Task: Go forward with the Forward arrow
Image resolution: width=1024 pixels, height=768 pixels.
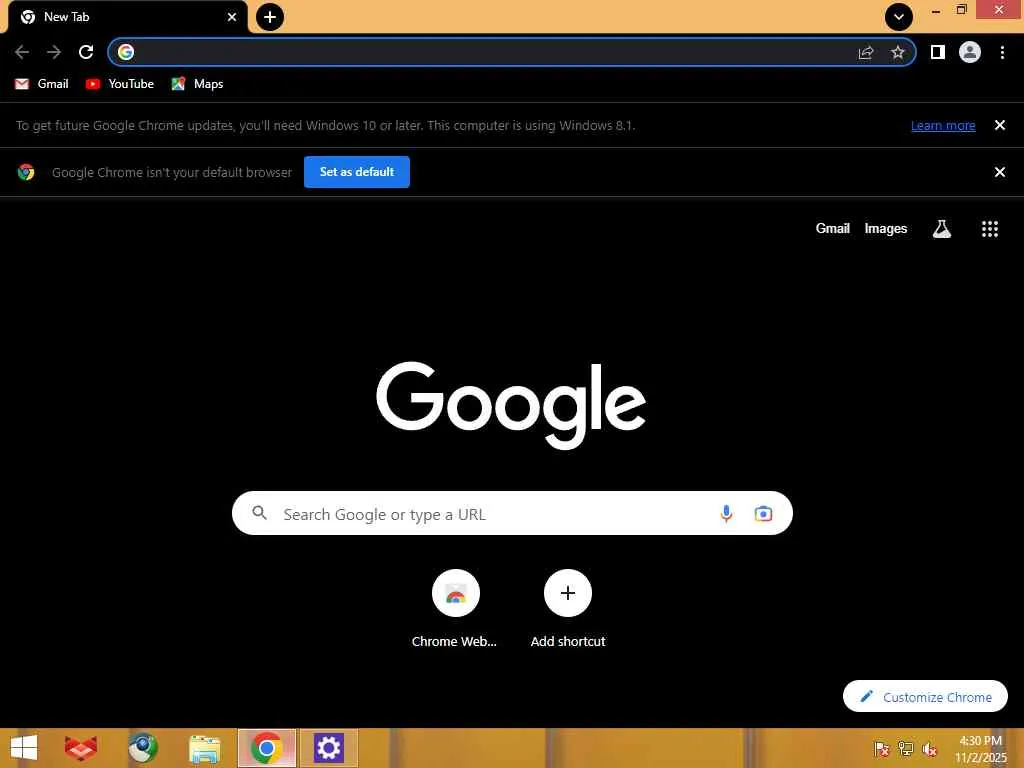Action: click(x=54, y=52)
